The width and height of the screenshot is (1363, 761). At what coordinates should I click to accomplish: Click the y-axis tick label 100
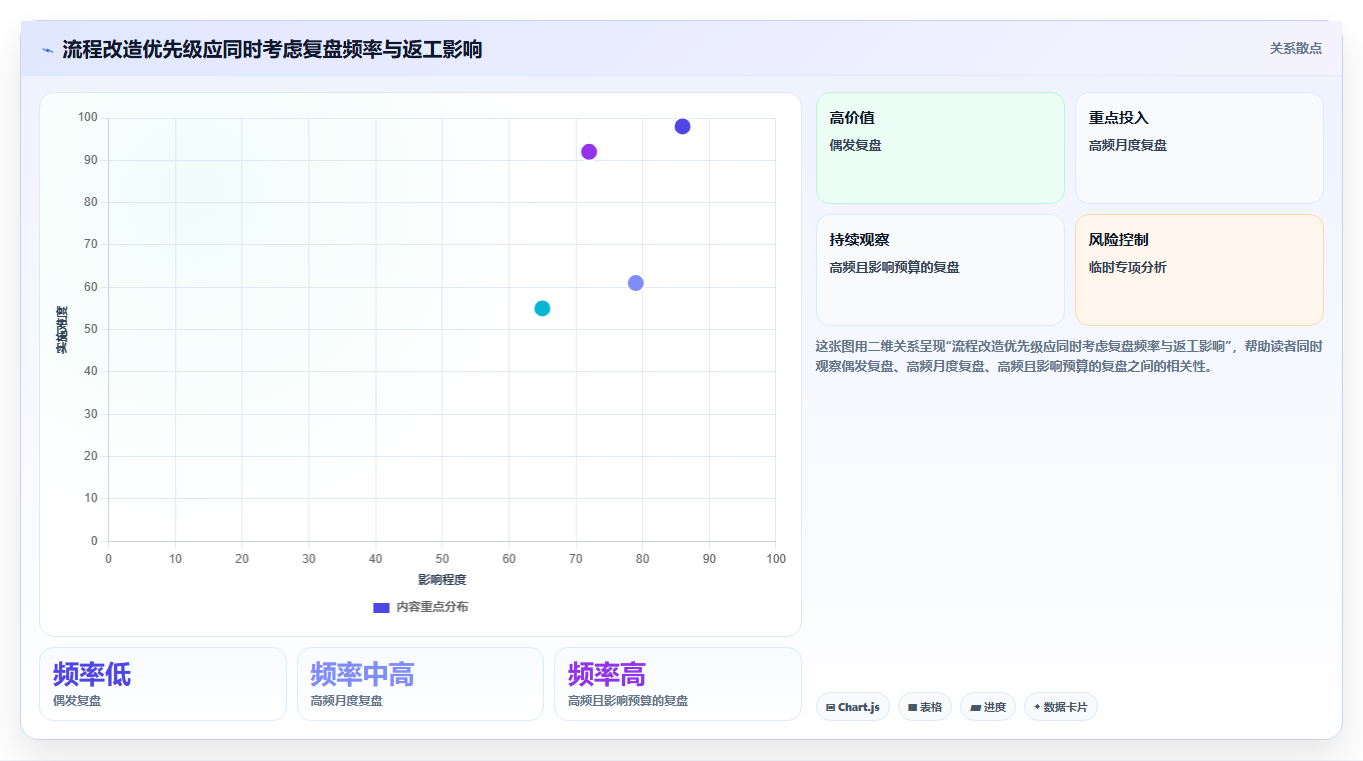point(88,118)
